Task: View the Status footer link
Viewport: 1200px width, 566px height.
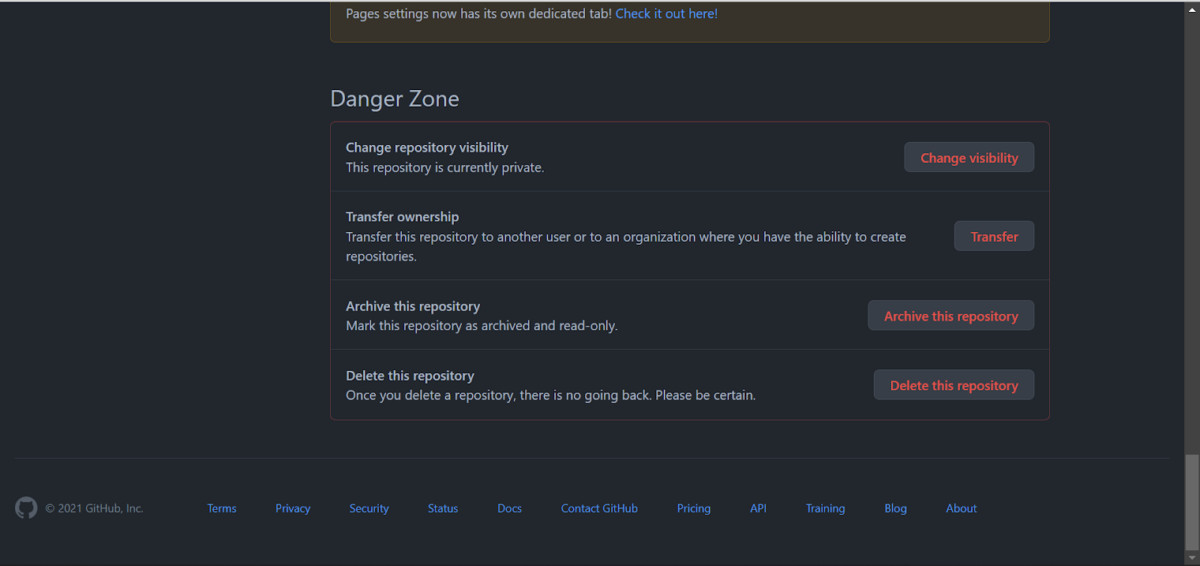Action: (443, 508)
